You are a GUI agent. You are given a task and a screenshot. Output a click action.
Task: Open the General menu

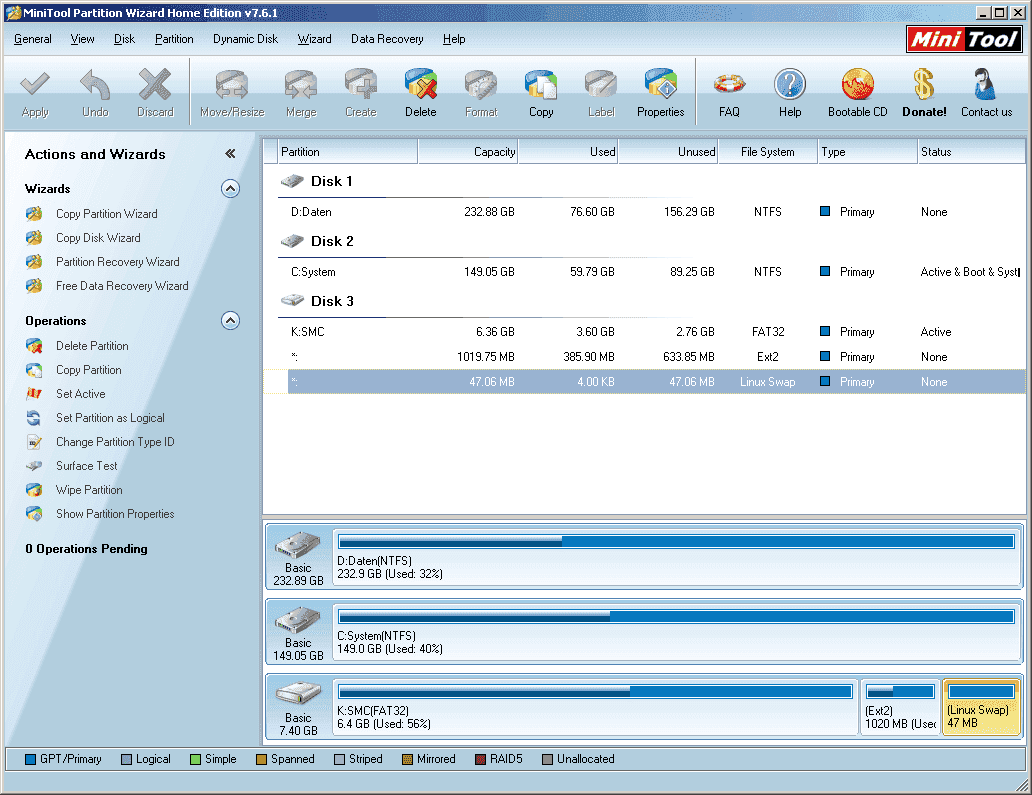33,39
